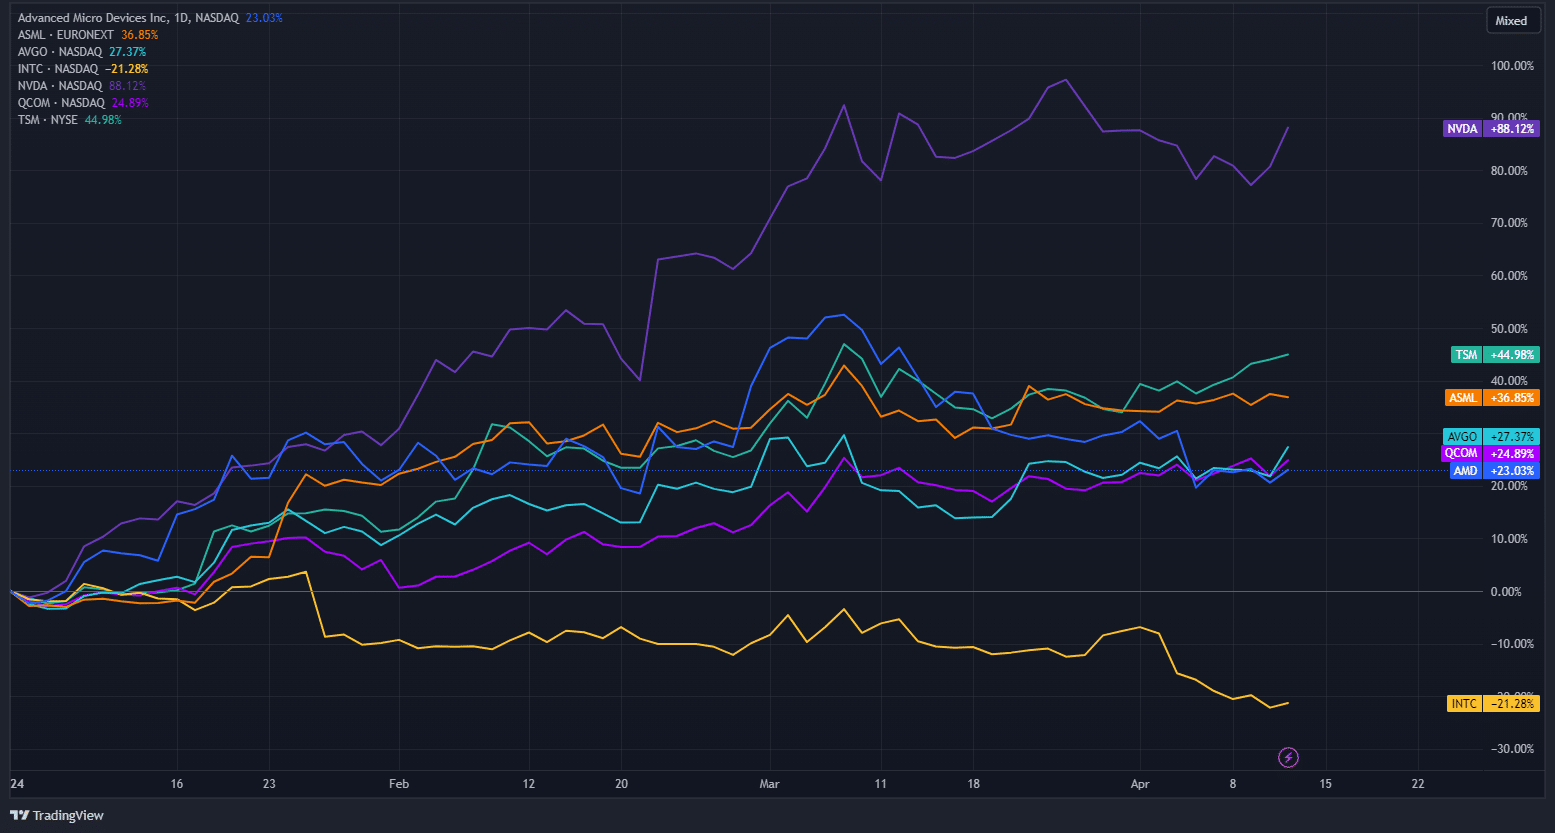The width and height of the screenshot is (1555, 833).
Task: Click the INTC −21.28% price label
Action: [1492, 703]
